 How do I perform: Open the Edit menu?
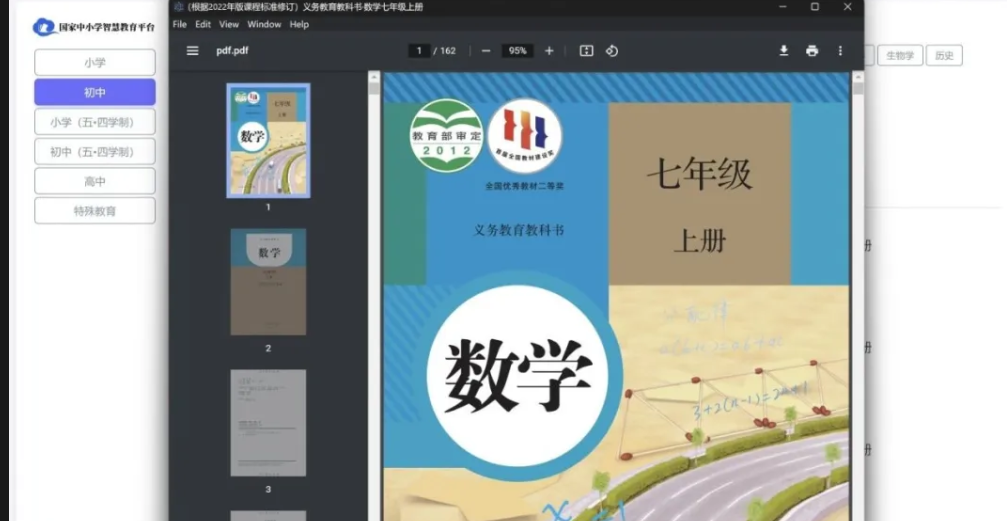pos(203,24)
